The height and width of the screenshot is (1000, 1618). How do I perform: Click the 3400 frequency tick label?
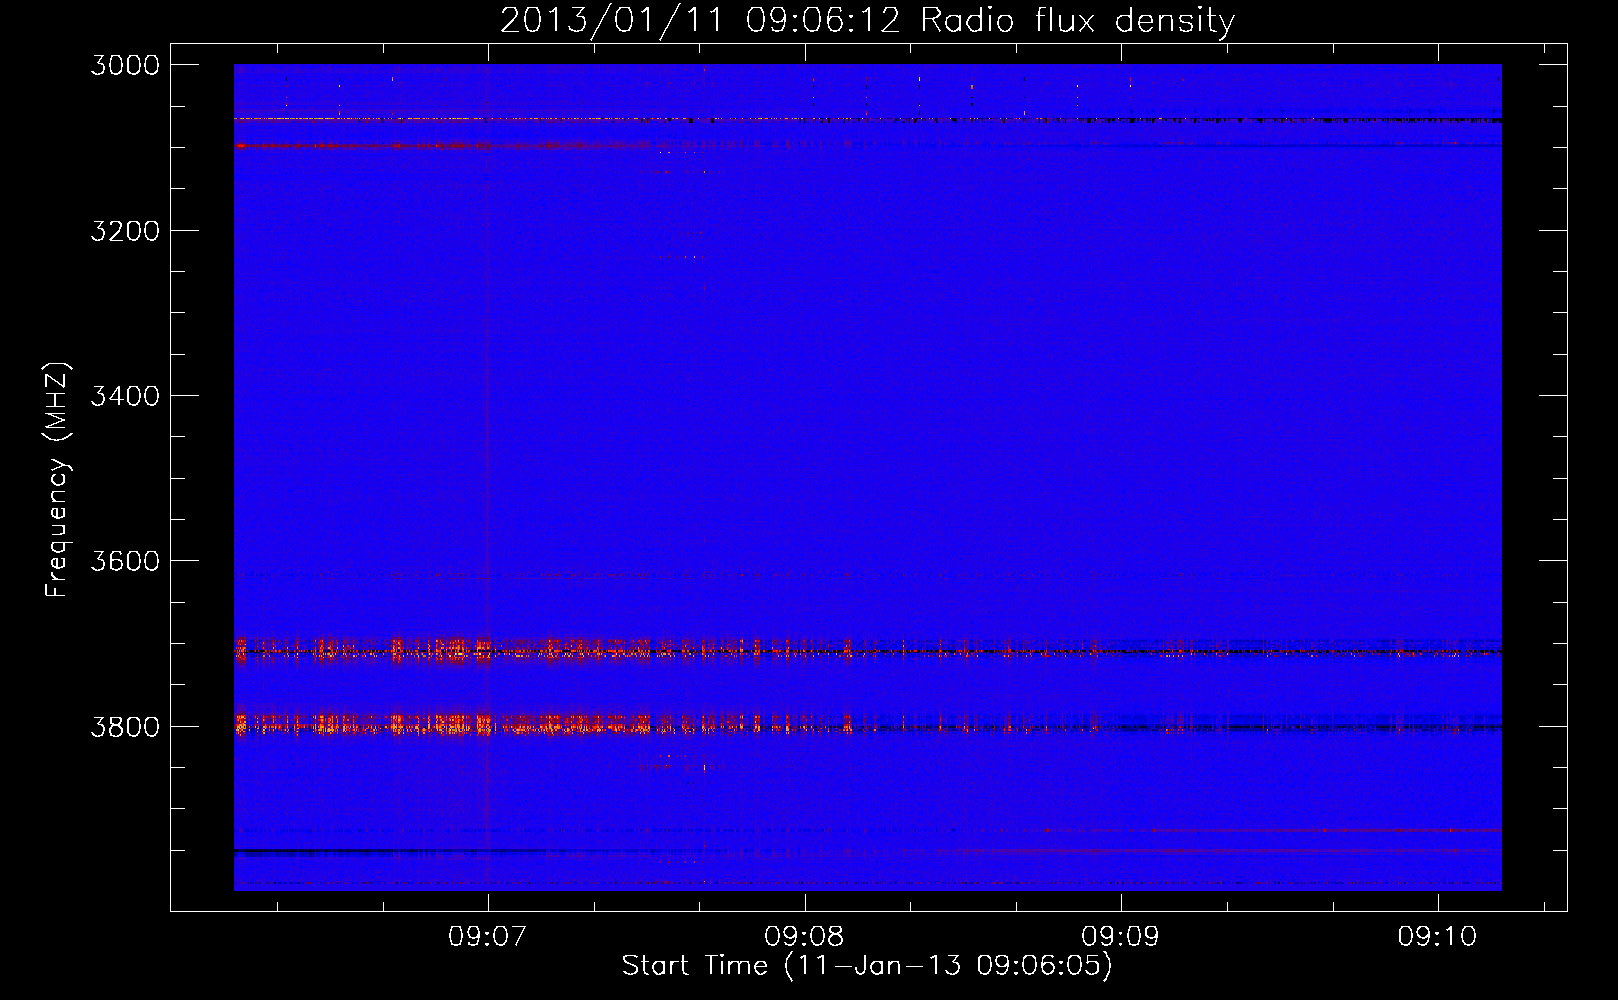125,396
